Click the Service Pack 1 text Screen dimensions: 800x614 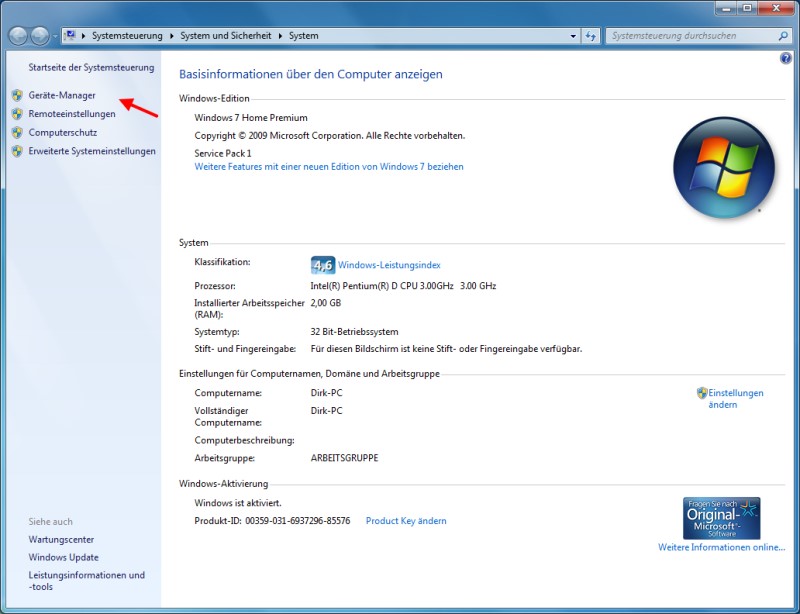(x=223, y=154)
